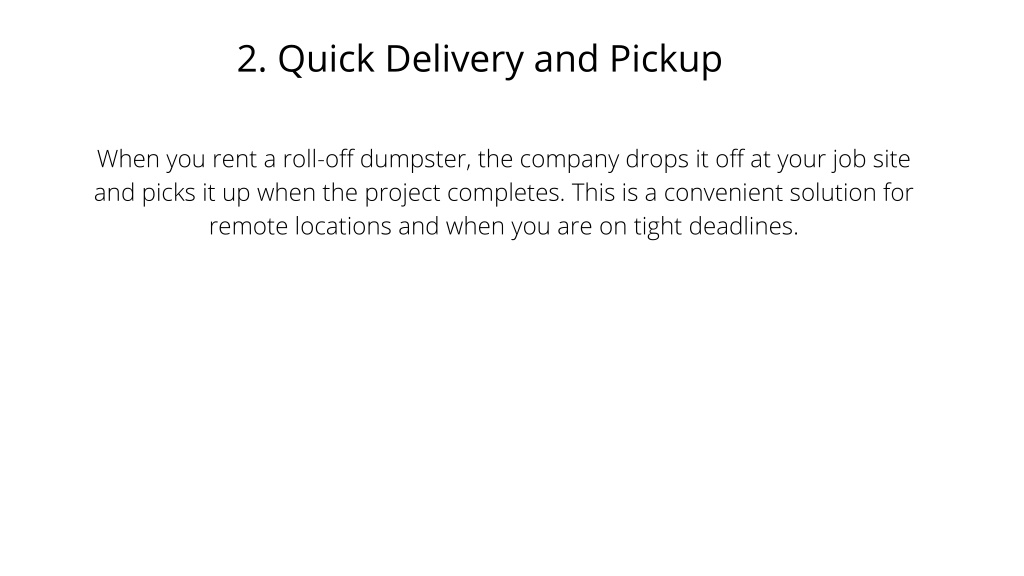Screen dimensions: 1024x576
Task: Click the phrase "roll-off" in the paragraph
Action: coord(318,159)
